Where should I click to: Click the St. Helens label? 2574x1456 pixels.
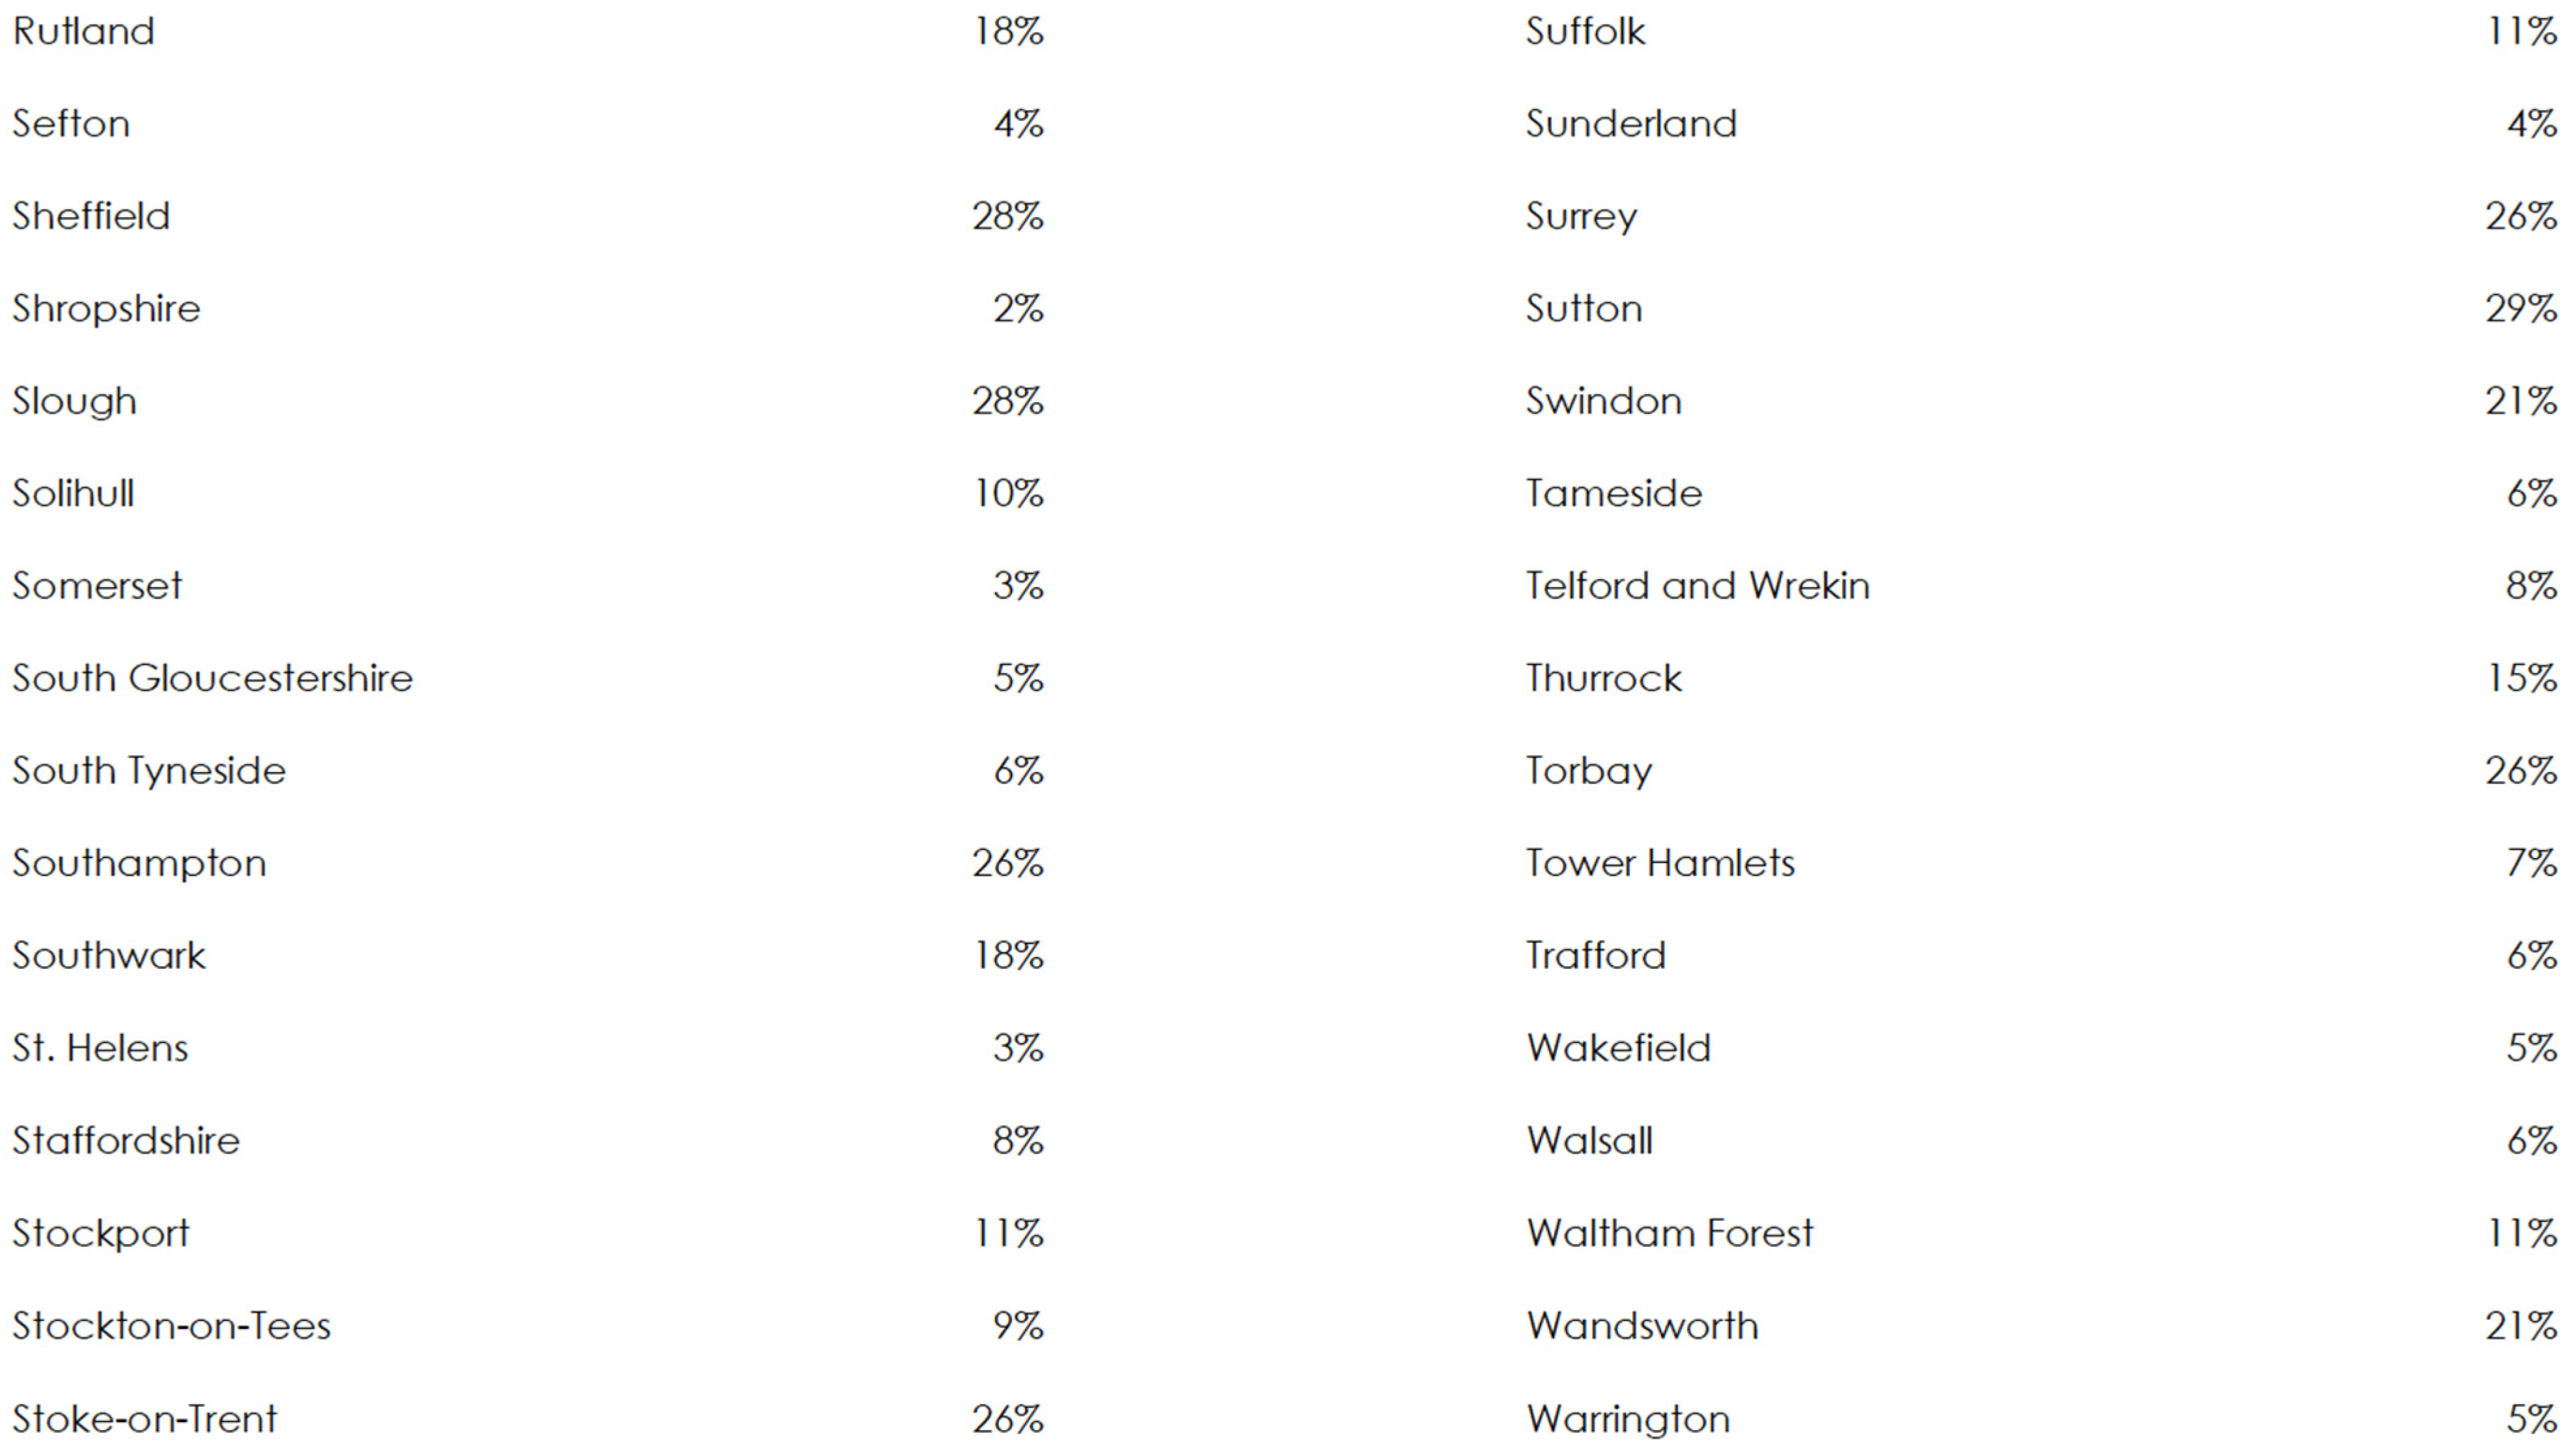pos(100,1048)
